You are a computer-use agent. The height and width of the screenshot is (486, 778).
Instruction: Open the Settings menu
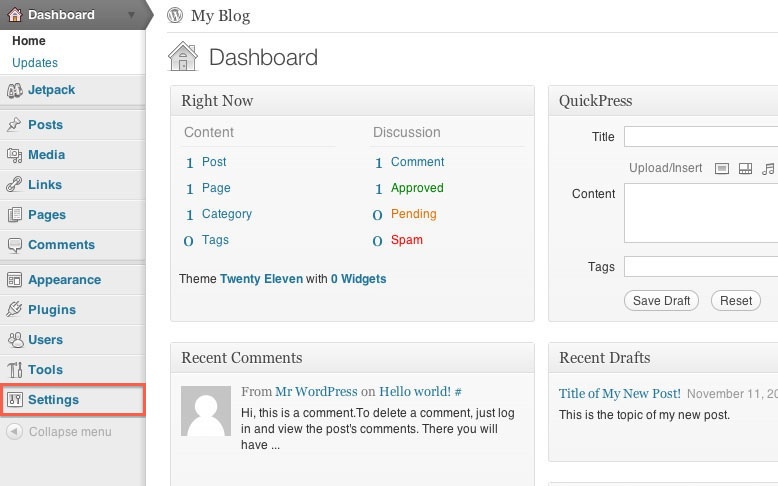[54, 400]
